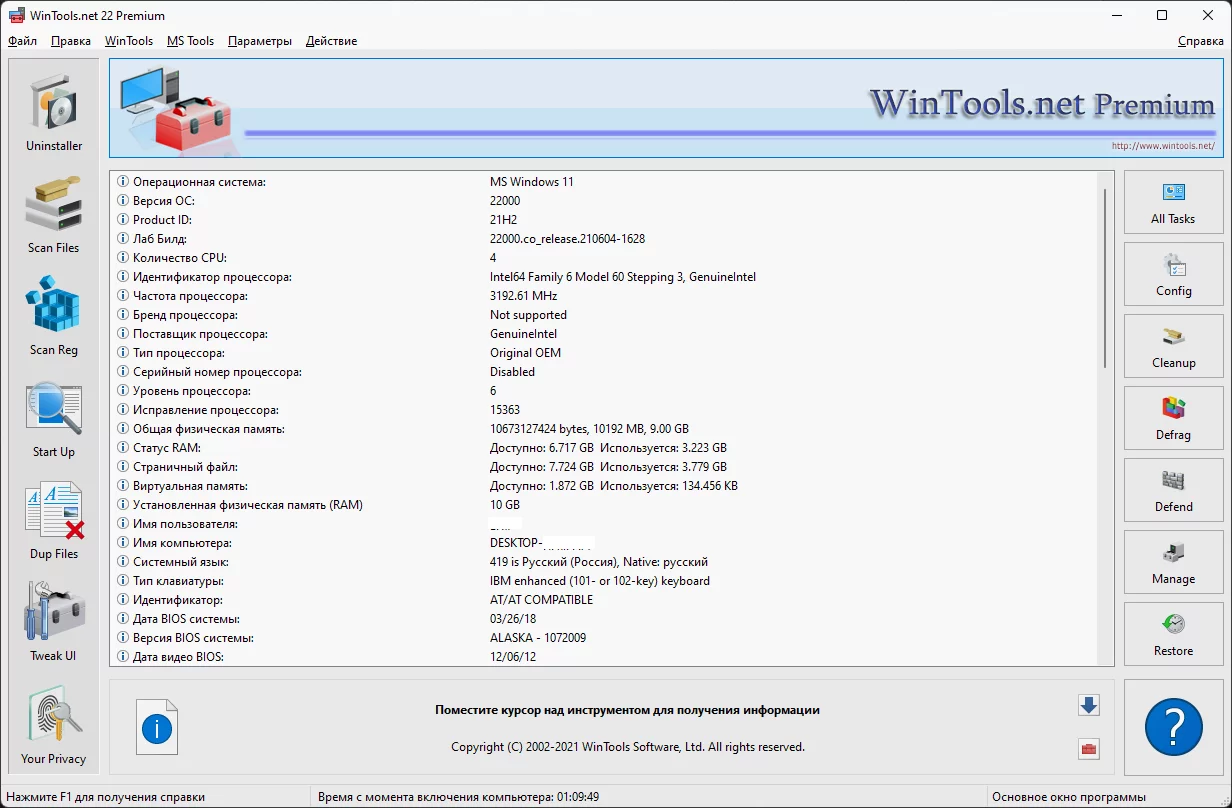
Task: Click info icon beside Количество CPU
Action: click(x=123, y=258)
